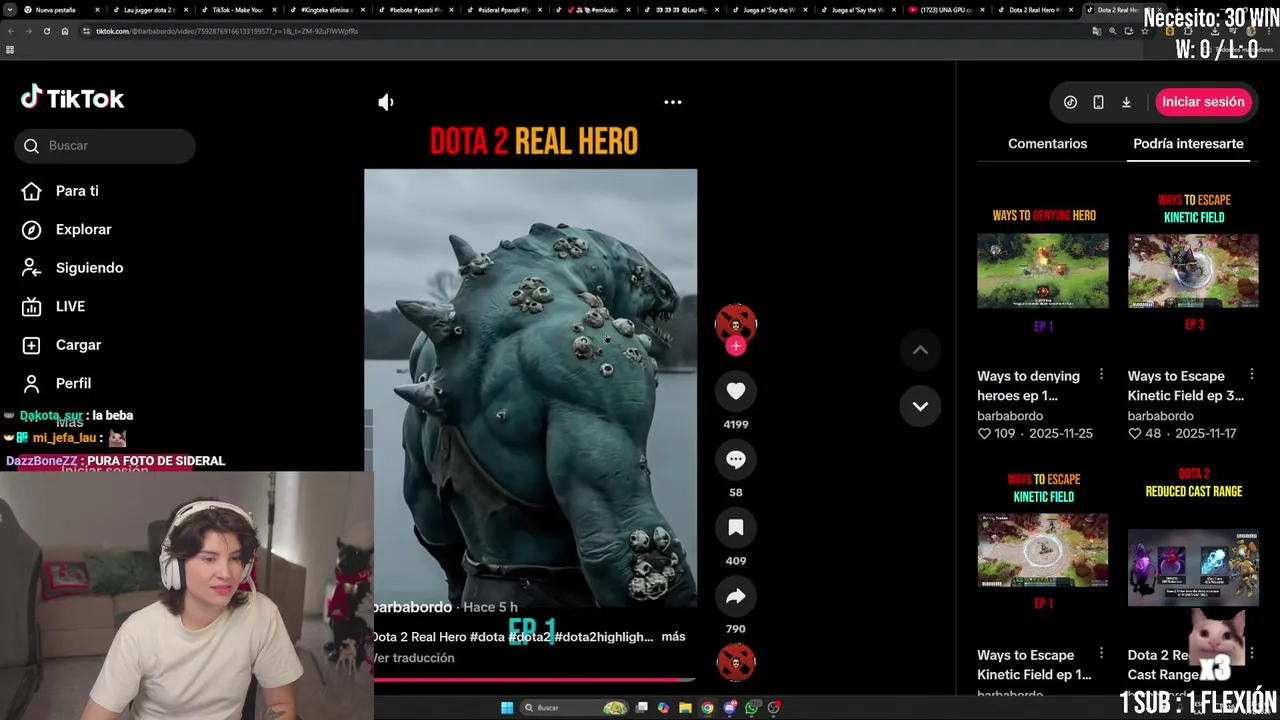Open options for Kinetic Field ep 1 video
This screenshot has height=720, width=1280.
pos(1101,654)
